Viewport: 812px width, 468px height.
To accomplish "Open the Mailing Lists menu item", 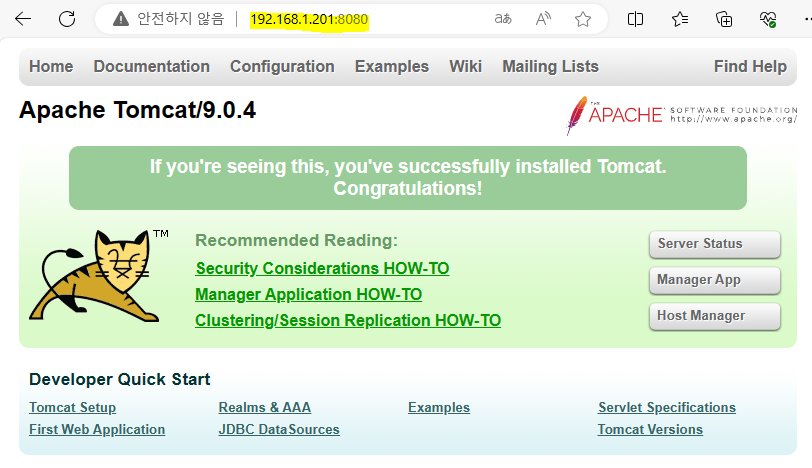I will [x=550, y=66].
